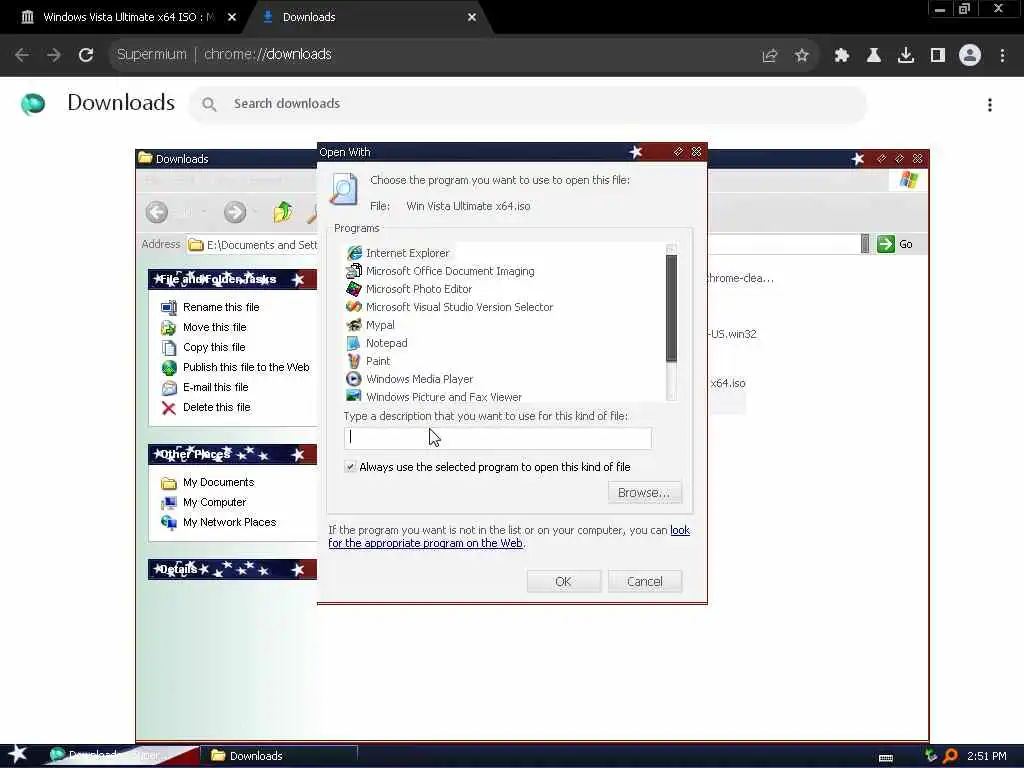Open browser Extensions puzzle icon
Image resolution: width=1024 pixels, height=768 pixels.
click(842, 56)
